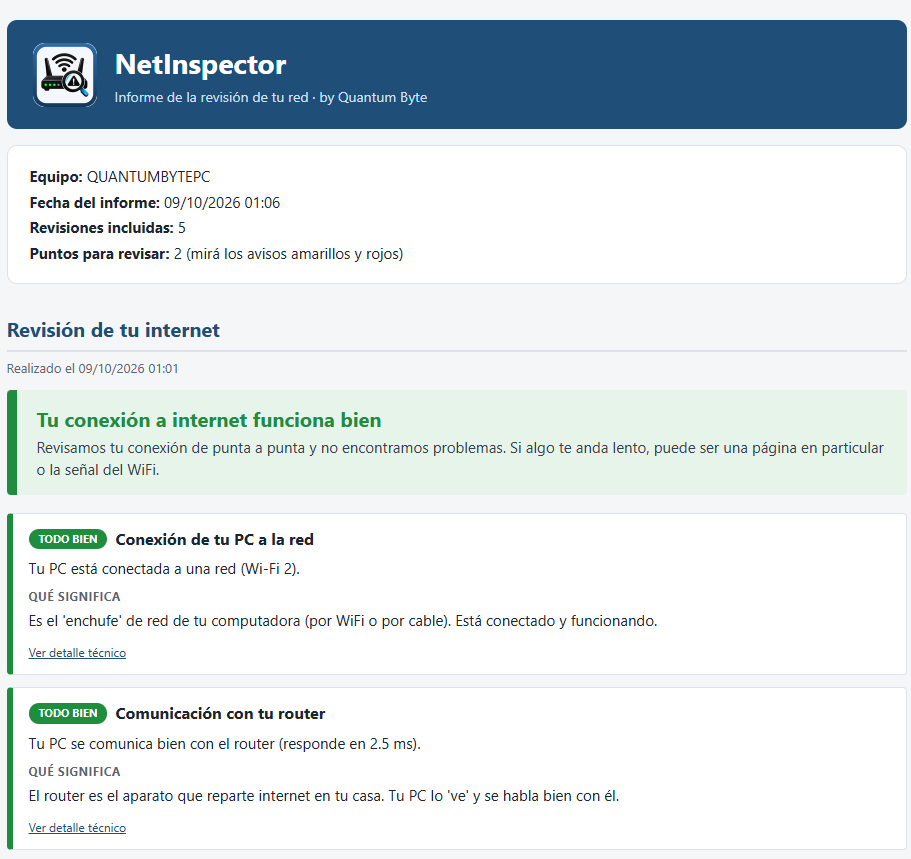Click TODO BIEN badge for Comunicación con tu router
Image resolution: width=911 pixels, height=859 pixels.
(x=68, y=713)
